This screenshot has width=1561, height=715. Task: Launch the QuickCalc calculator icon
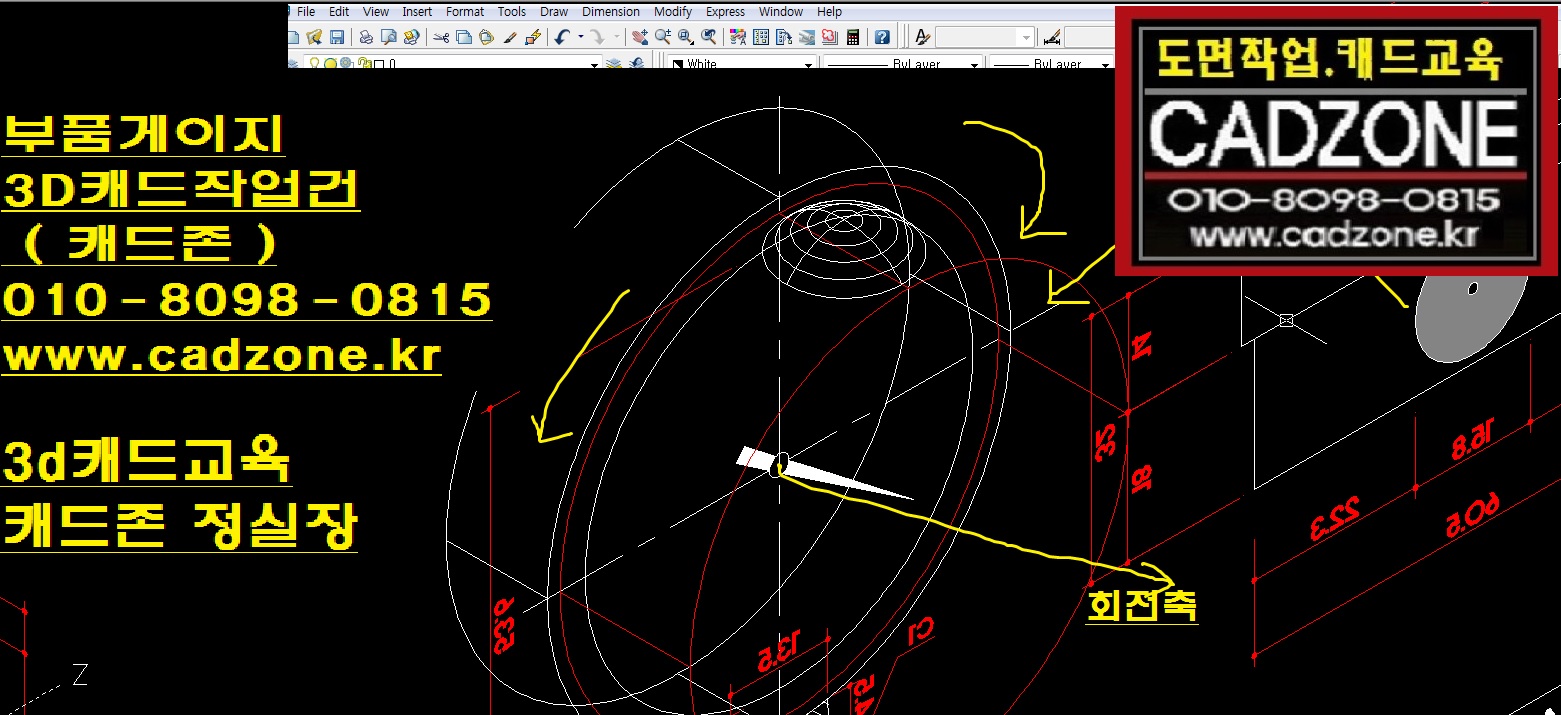[x=853, y=37]
